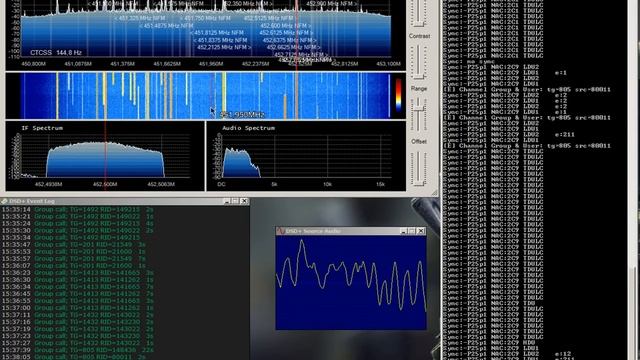Viewport: 640px width, 360px height.
Task: Select the 452.2125 MHz NFM bookmark label
Action: 224,47
